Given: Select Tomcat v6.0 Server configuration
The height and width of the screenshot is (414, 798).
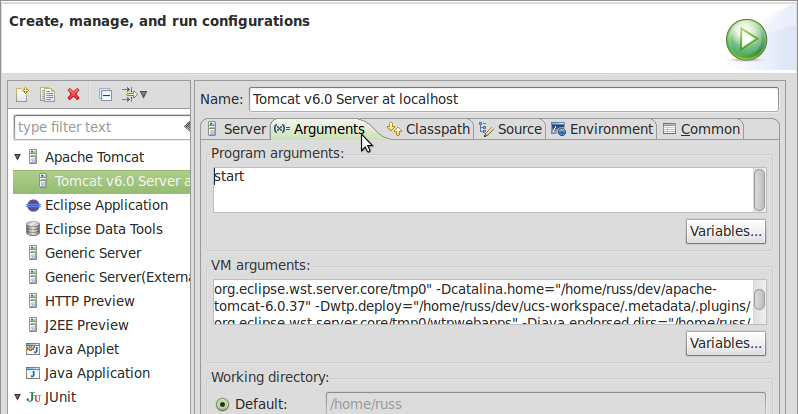Looking at the screenshot, I should point(102,181).
